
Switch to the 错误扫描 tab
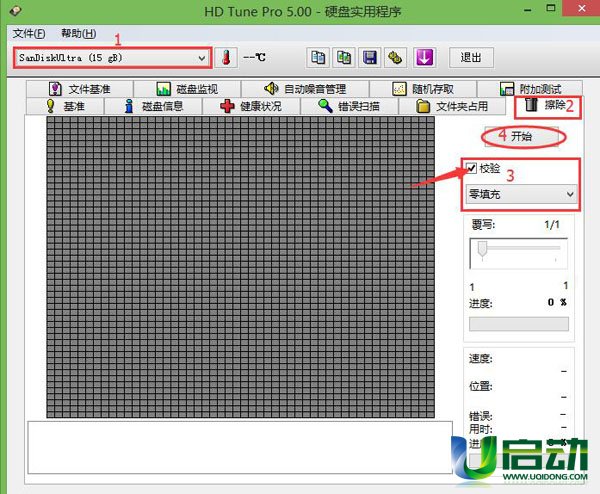pos(349,106)
